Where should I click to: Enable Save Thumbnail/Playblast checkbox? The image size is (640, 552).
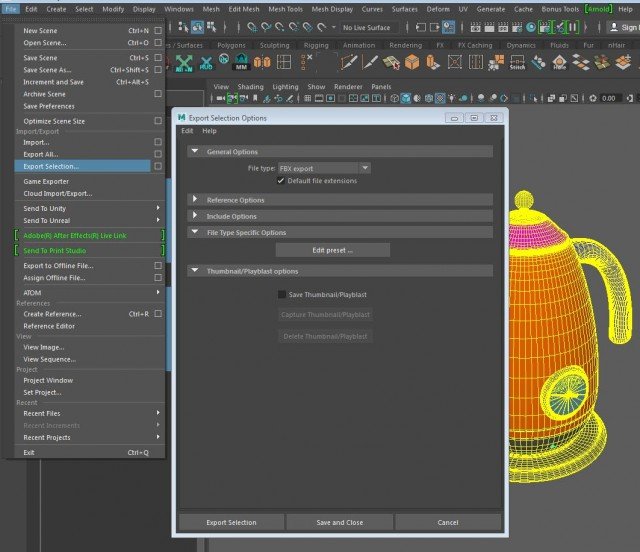coord(281,294)
